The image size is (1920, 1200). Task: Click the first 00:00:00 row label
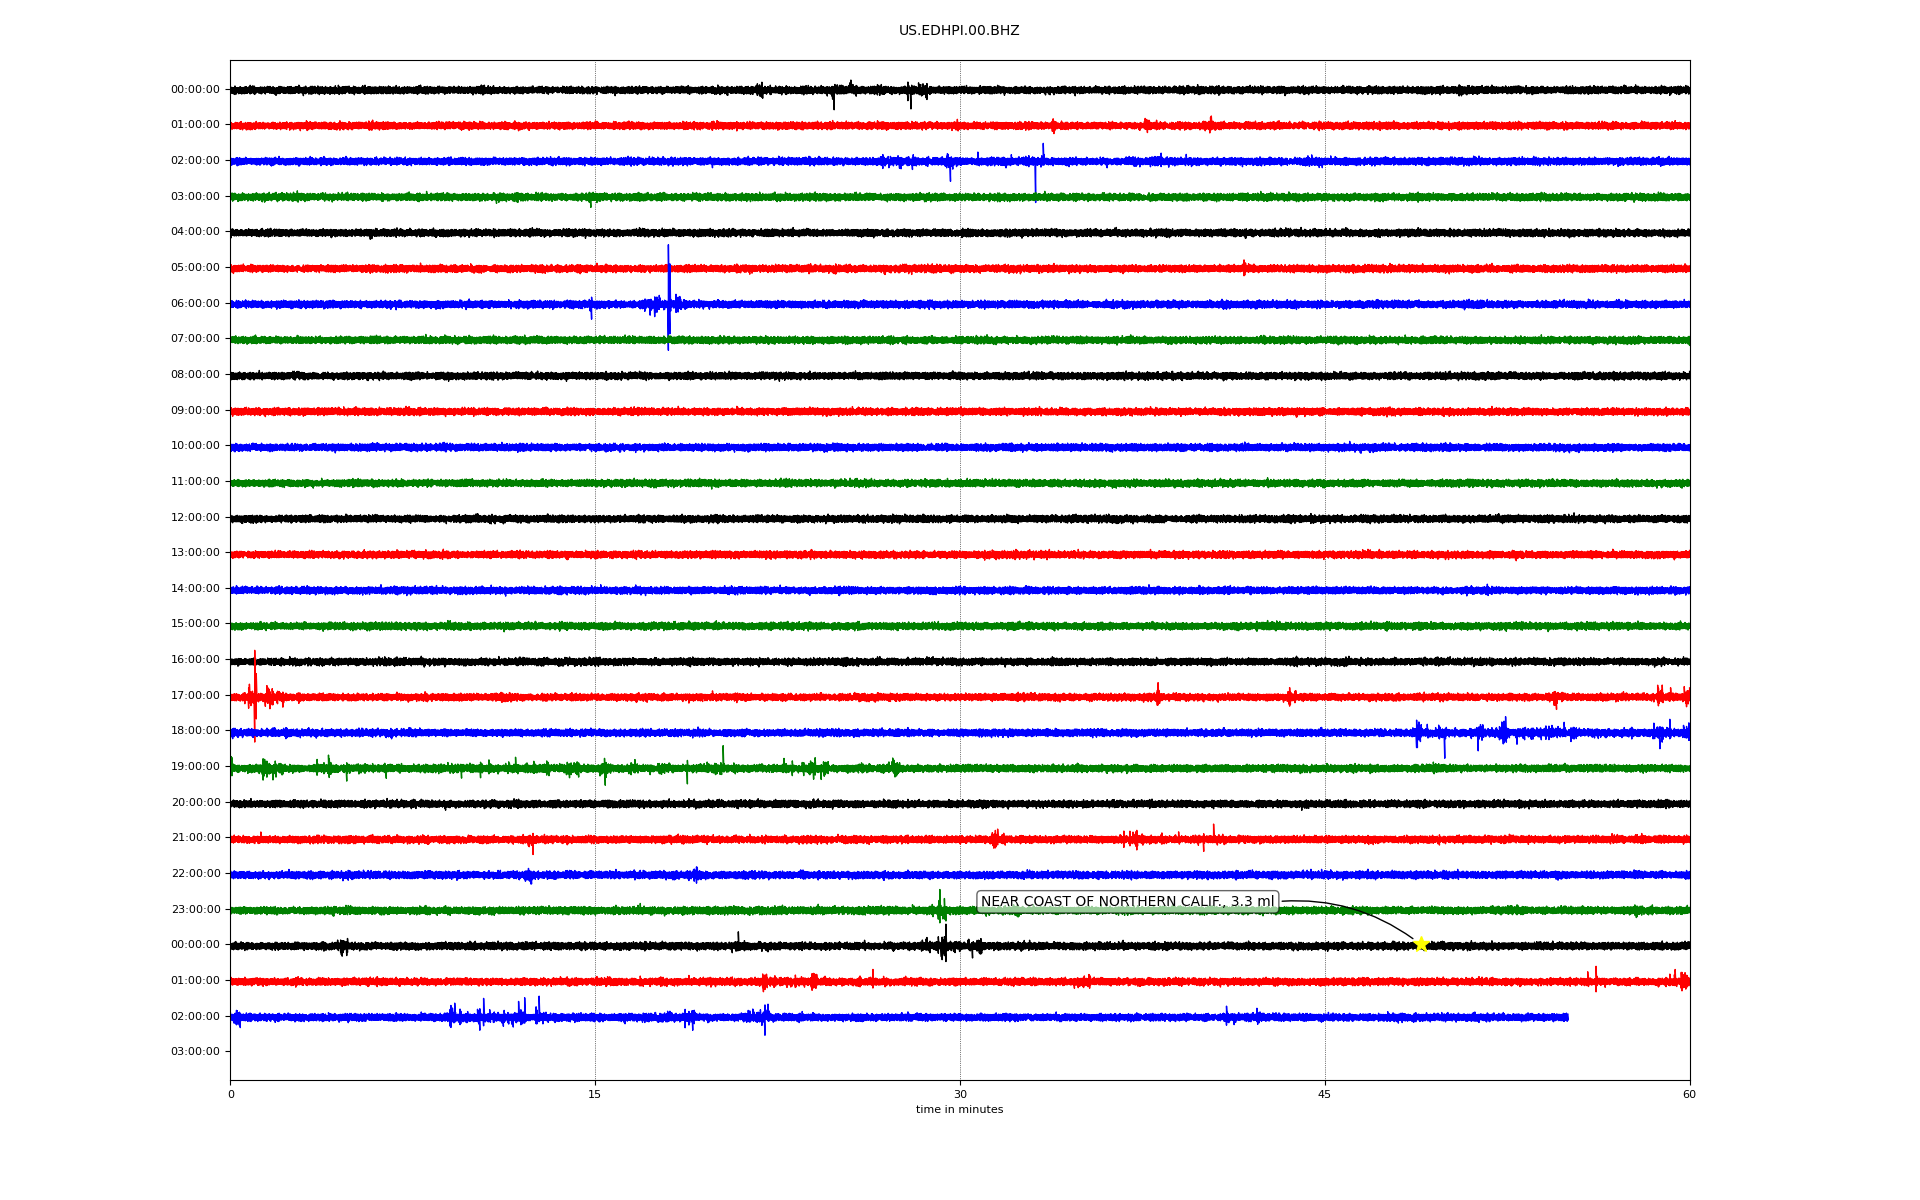pyautogui.click(x=195, y=90)
